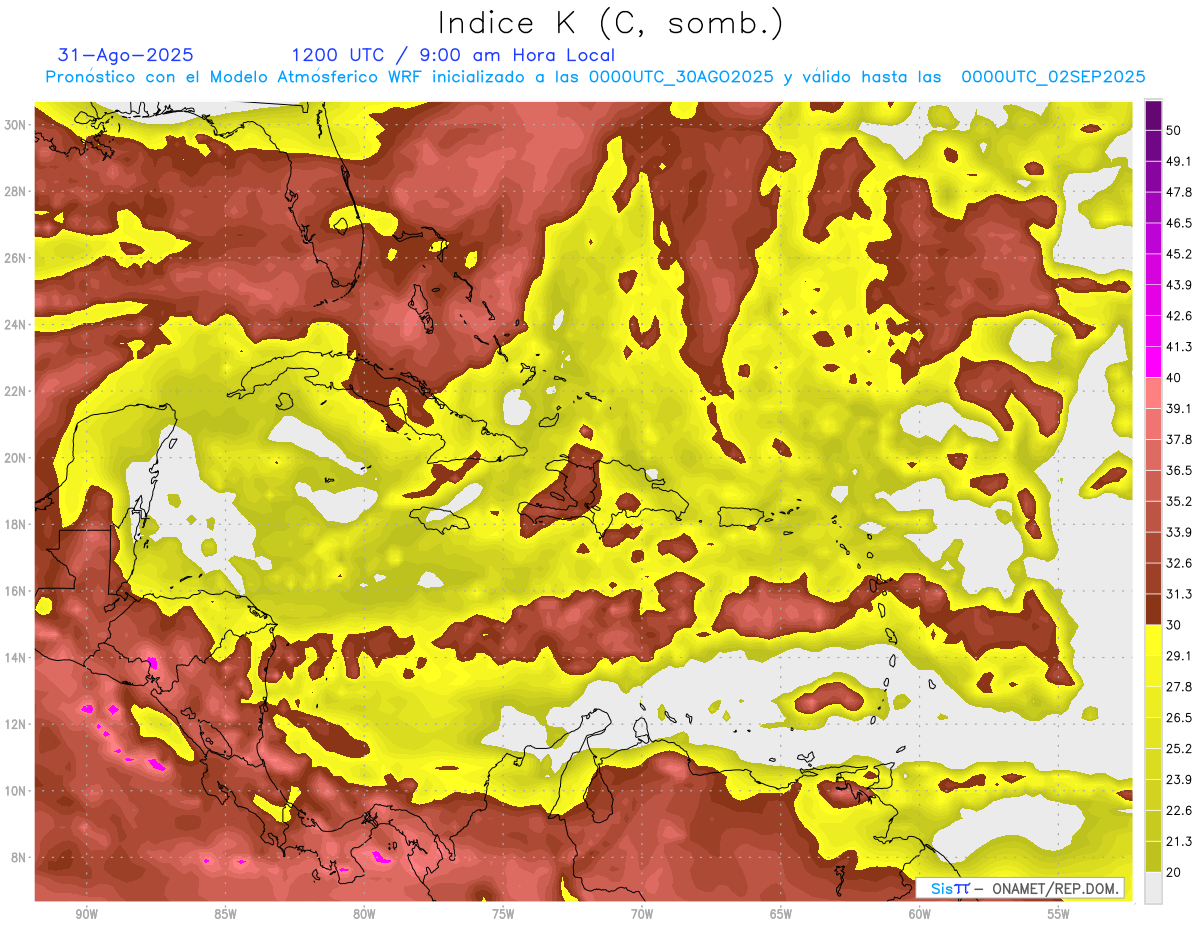
Task: Click the legend value '27.8'
Action: click(x=1179, y=687)
